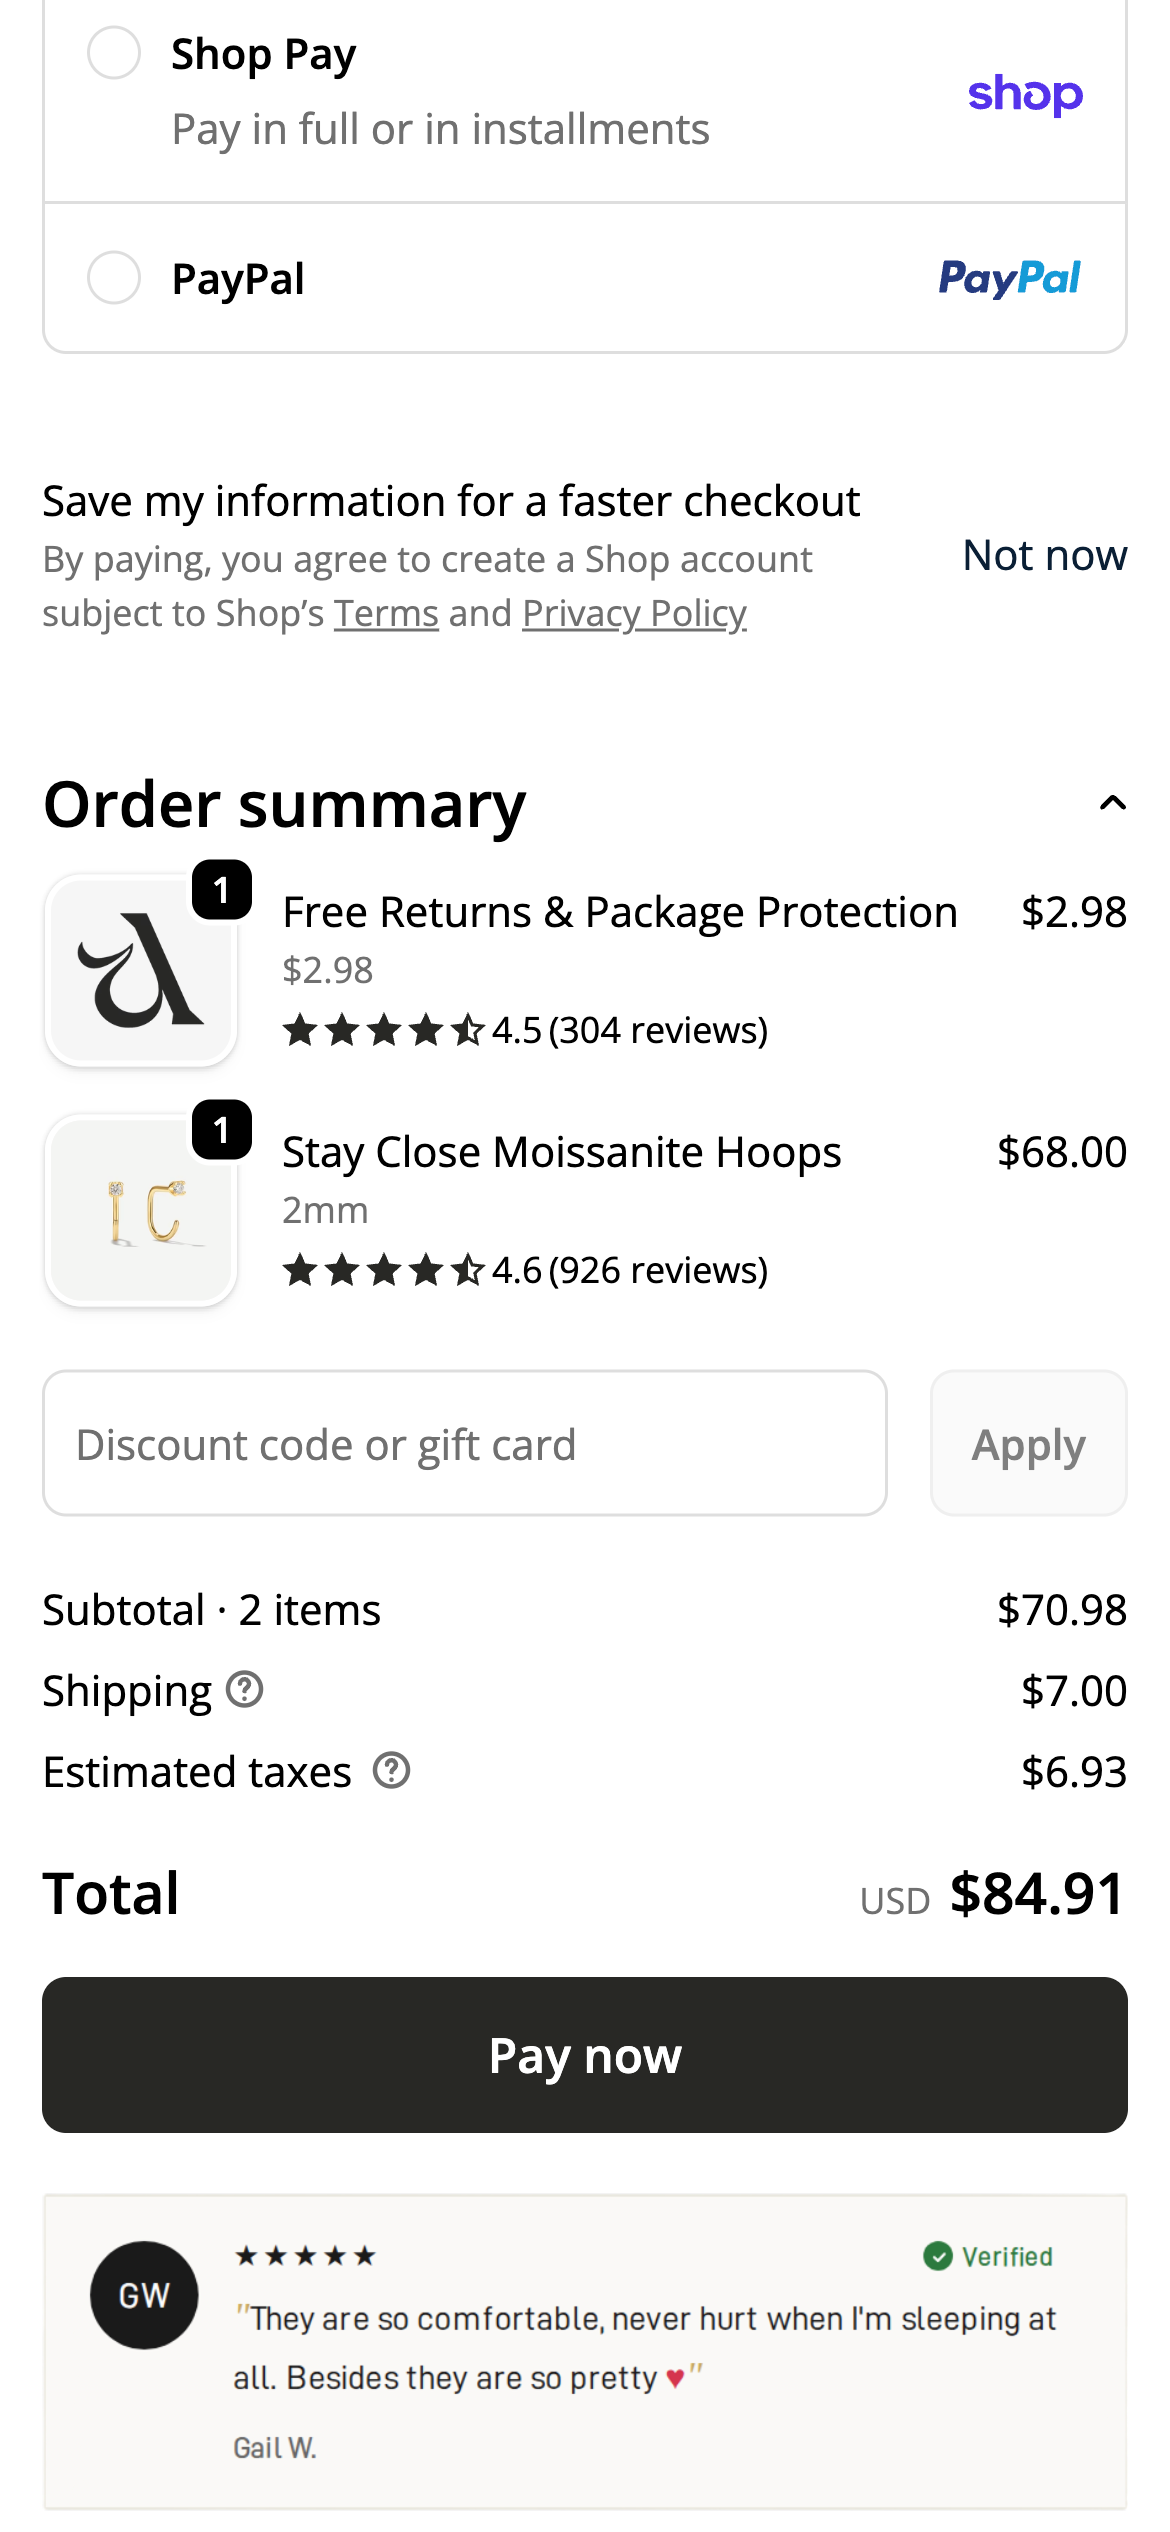1170x2532 pixels.
Task: Select the PayPal radio button
Action: pos(114,277)
